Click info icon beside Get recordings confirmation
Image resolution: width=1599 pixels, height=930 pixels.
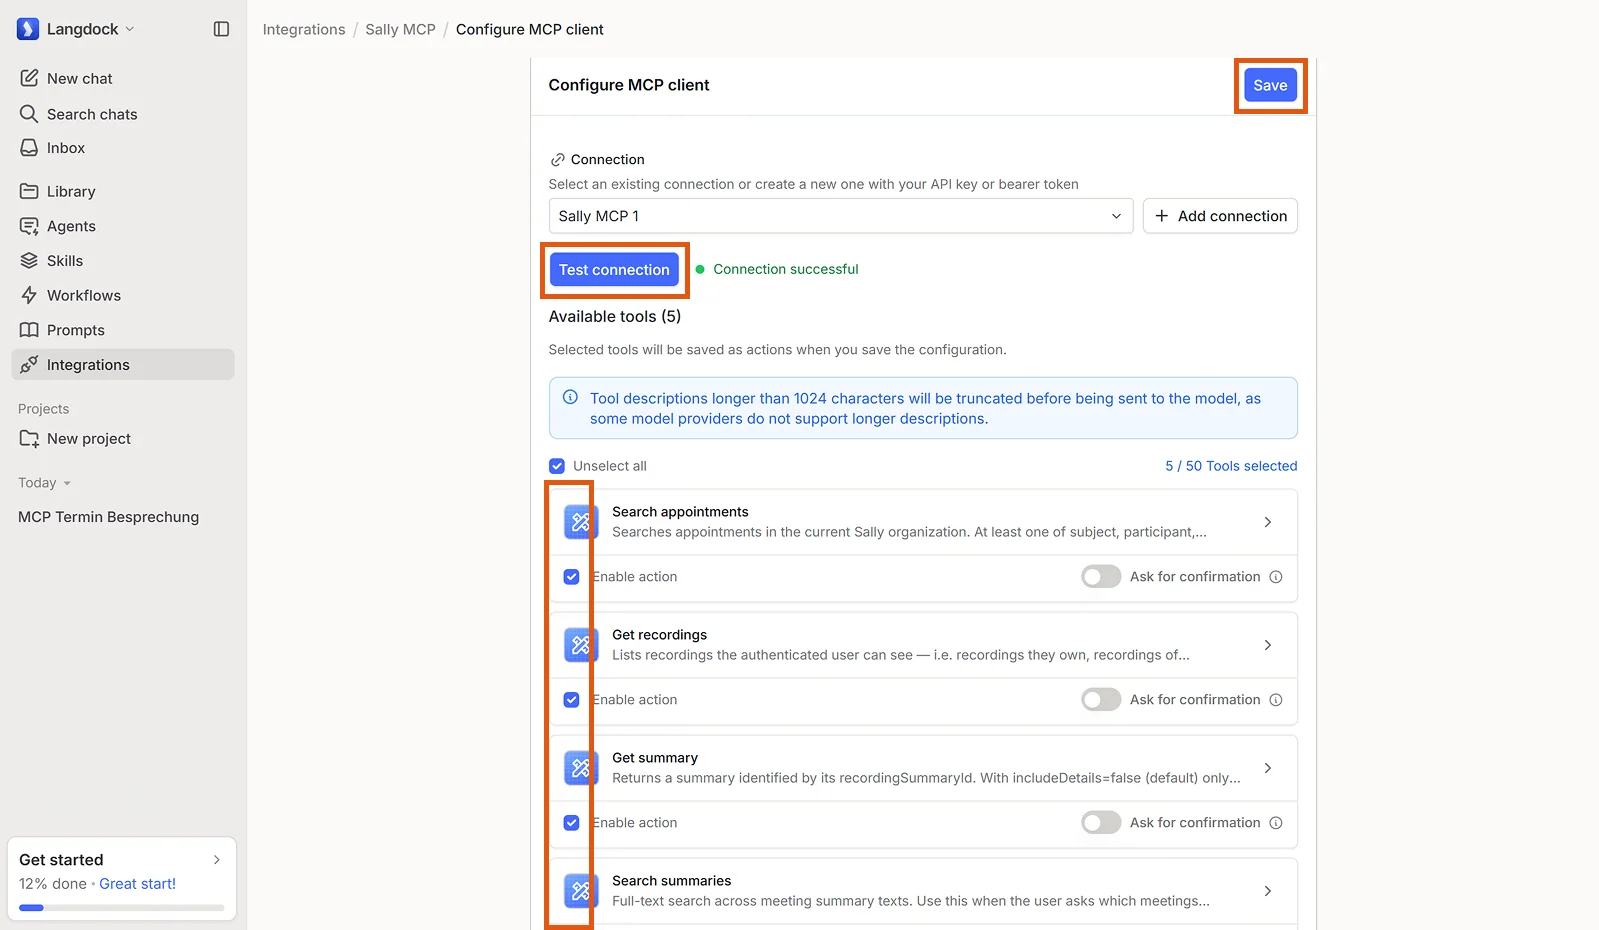tap(1276, 700)
